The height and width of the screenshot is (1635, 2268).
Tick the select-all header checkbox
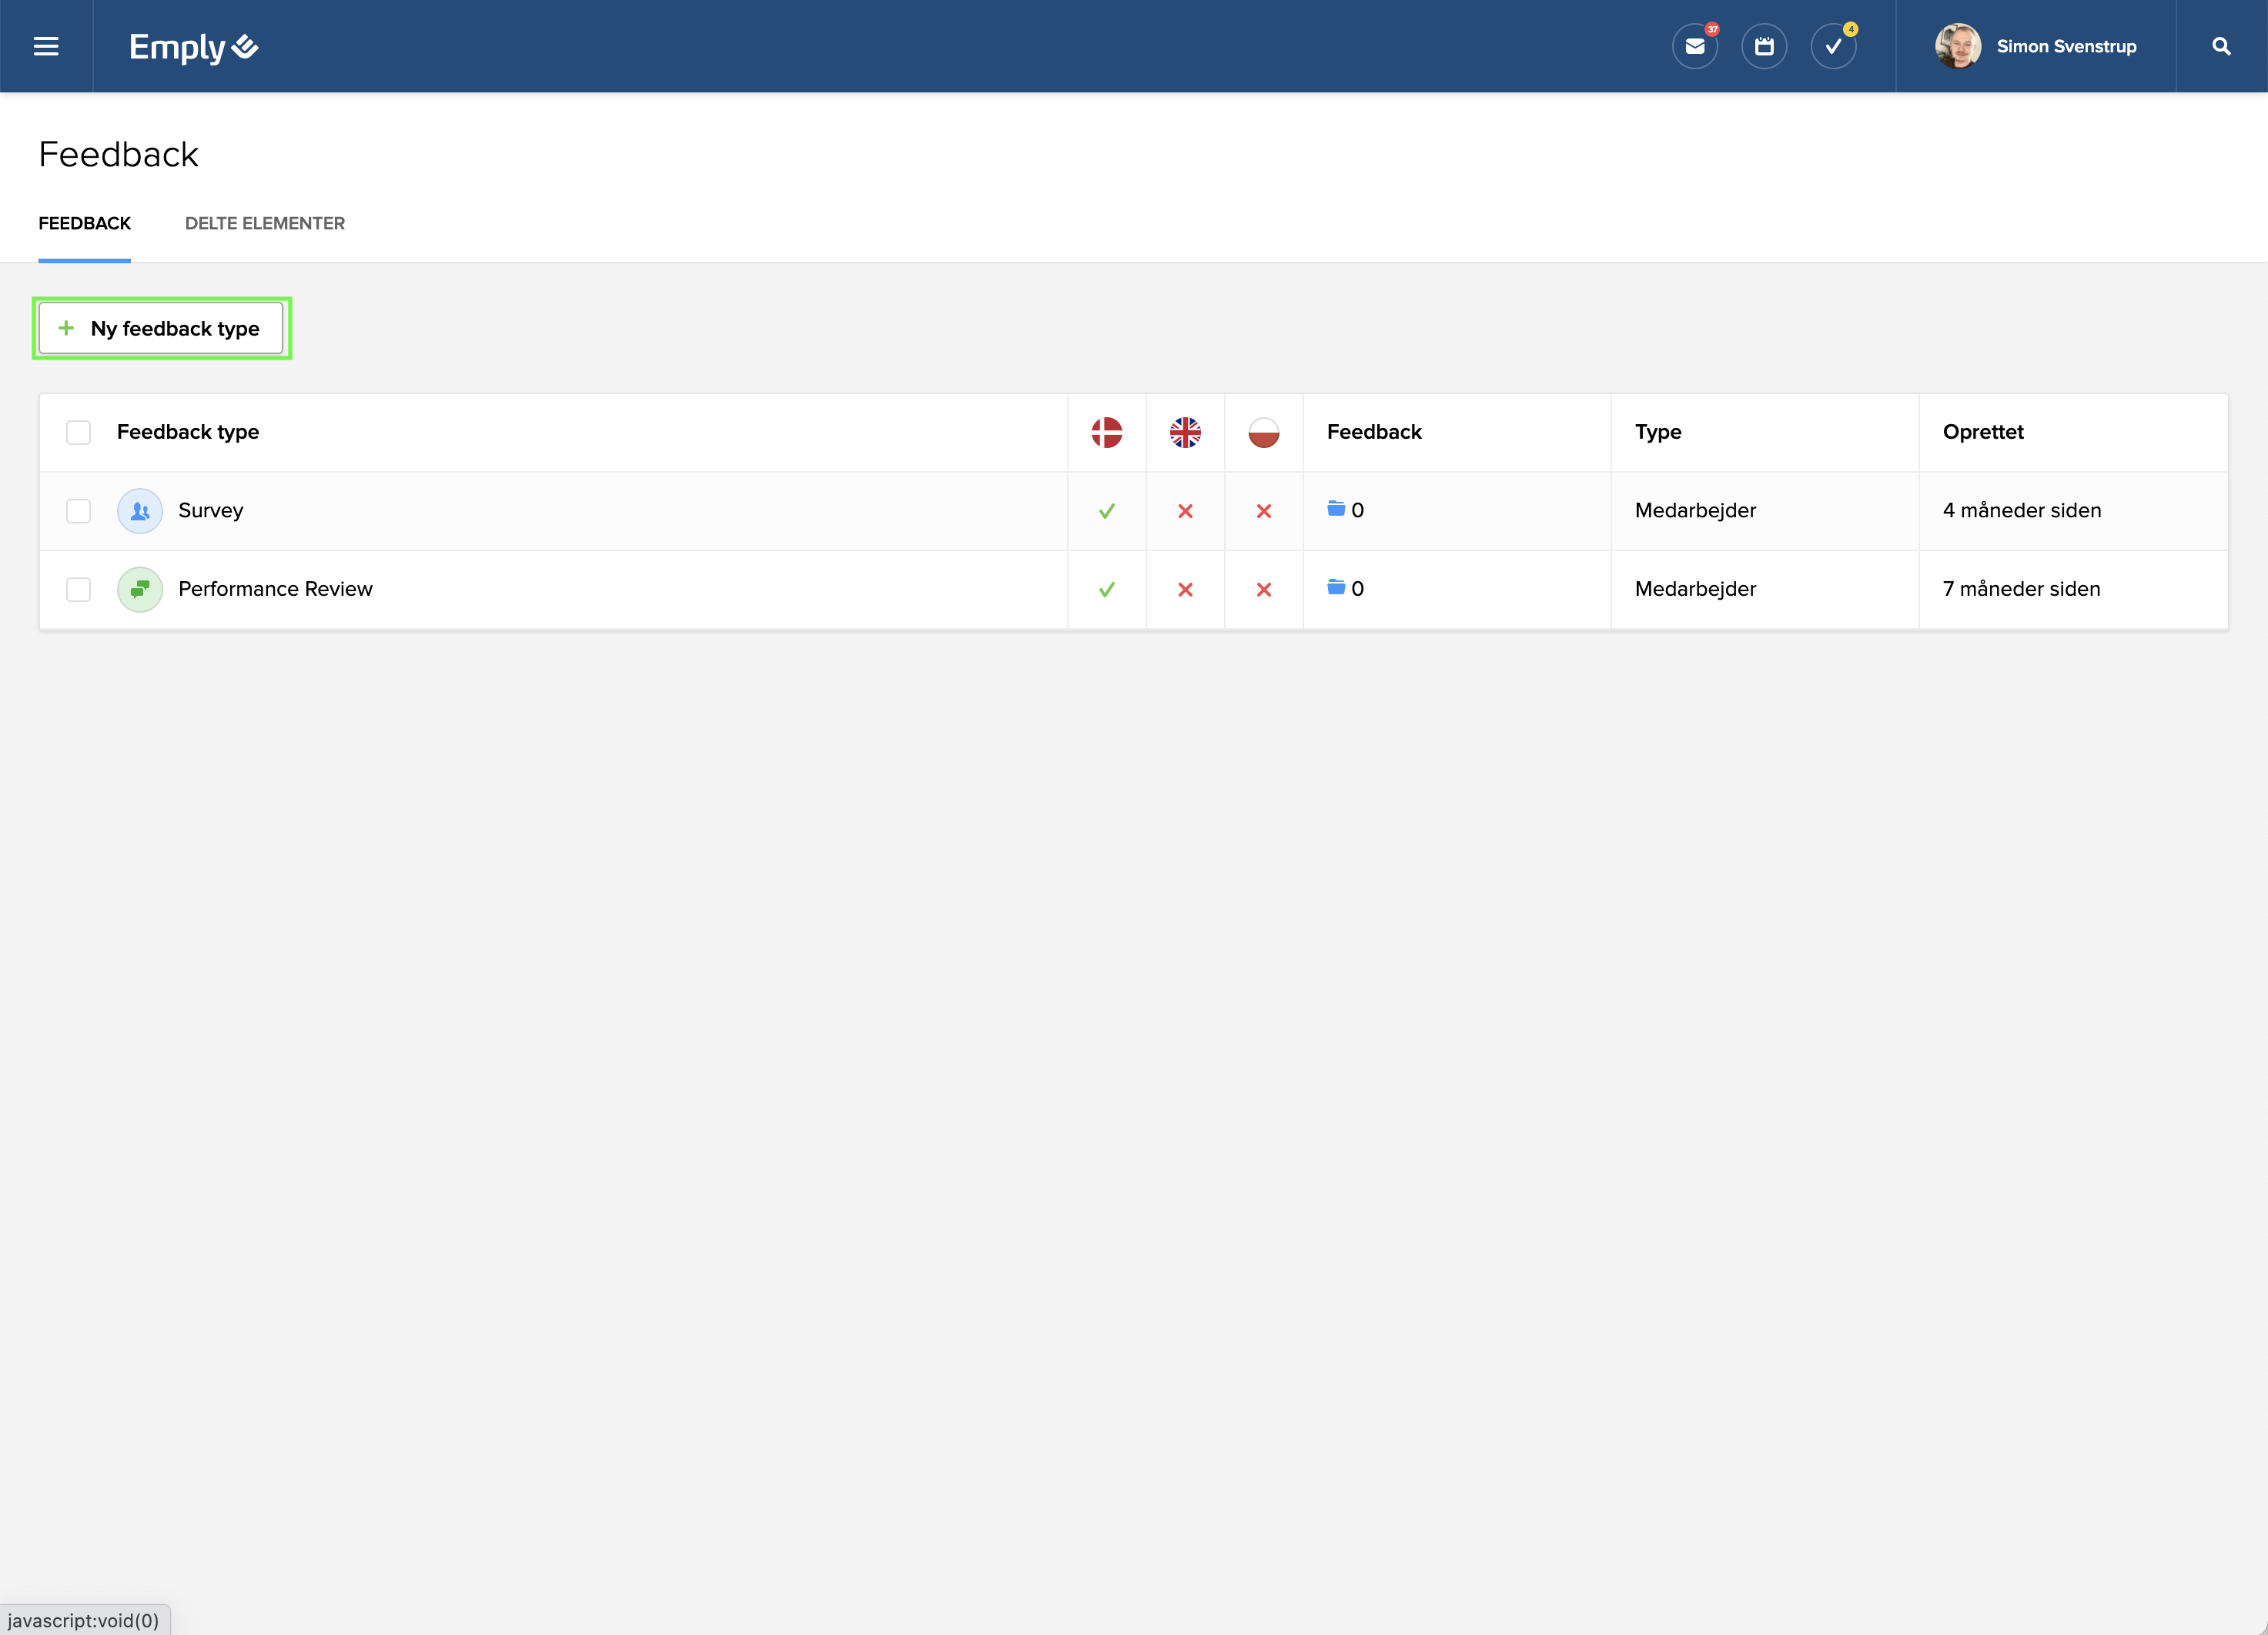[x=78, y=432]
